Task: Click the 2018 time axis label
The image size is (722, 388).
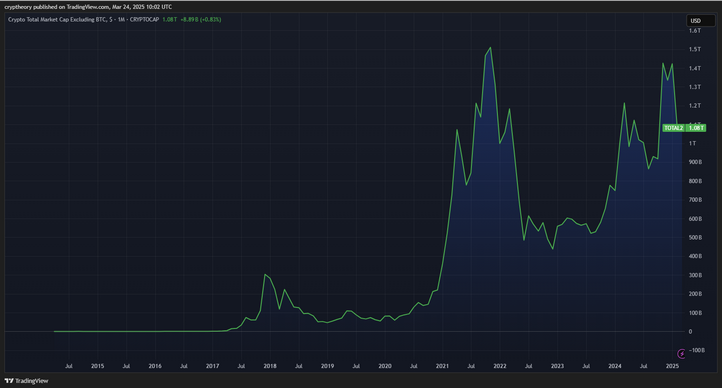Action: (270, 366)
